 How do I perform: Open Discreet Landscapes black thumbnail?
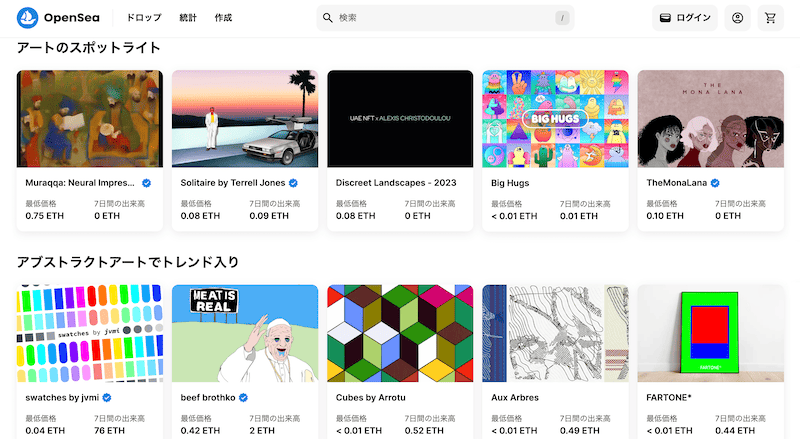coord(400,118)
